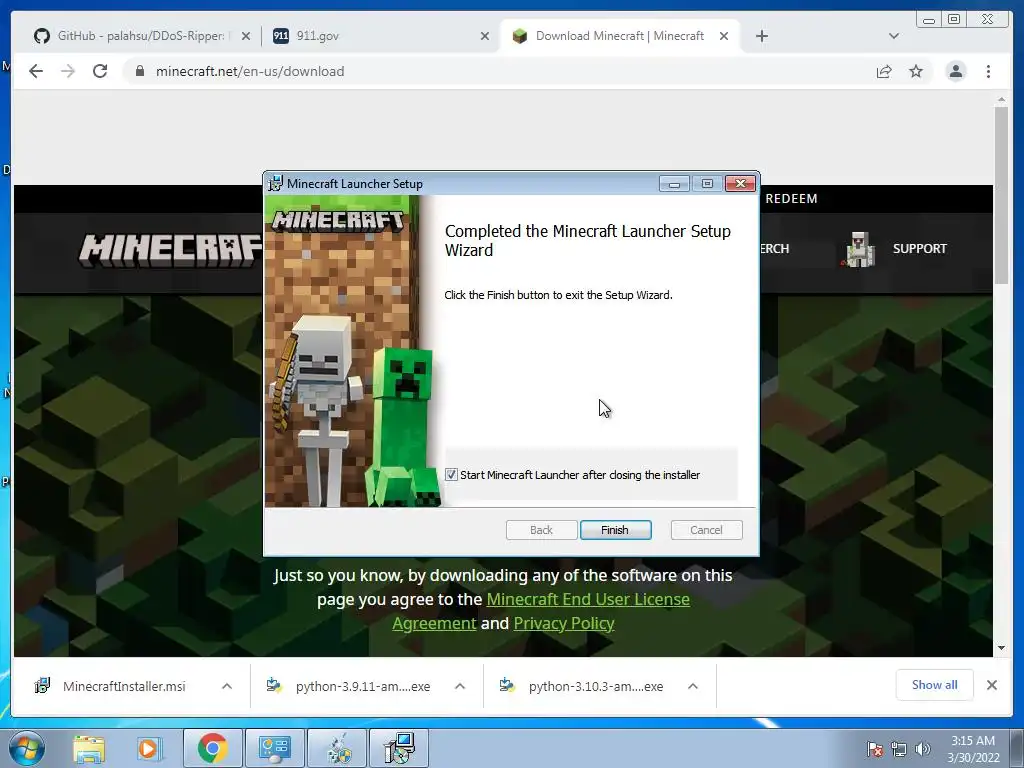Open Windows Explorer from taskbar
1024x768 pixels.
point(89,748)
